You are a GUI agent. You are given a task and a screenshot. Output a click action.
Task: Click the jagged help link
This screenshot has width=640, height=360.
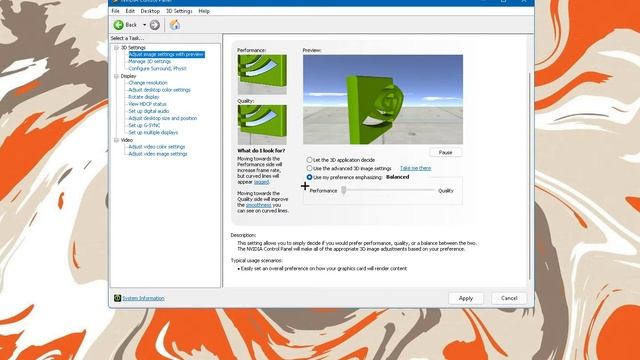[x=261, y=182]
